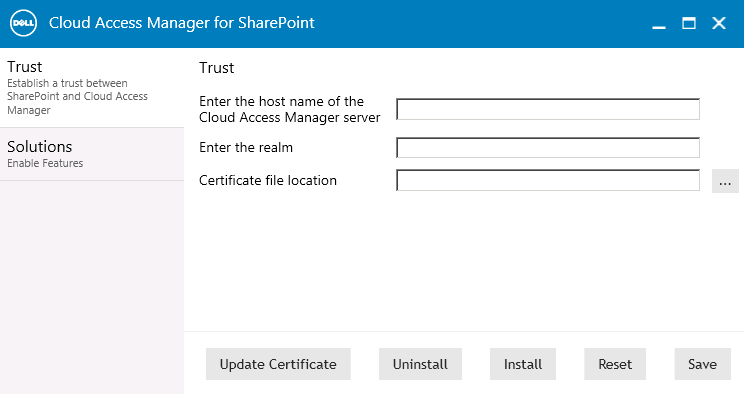This screenshot has height=394, width=744.
Task: Maximize the Cloud Access Manager window
Action: 689,23
